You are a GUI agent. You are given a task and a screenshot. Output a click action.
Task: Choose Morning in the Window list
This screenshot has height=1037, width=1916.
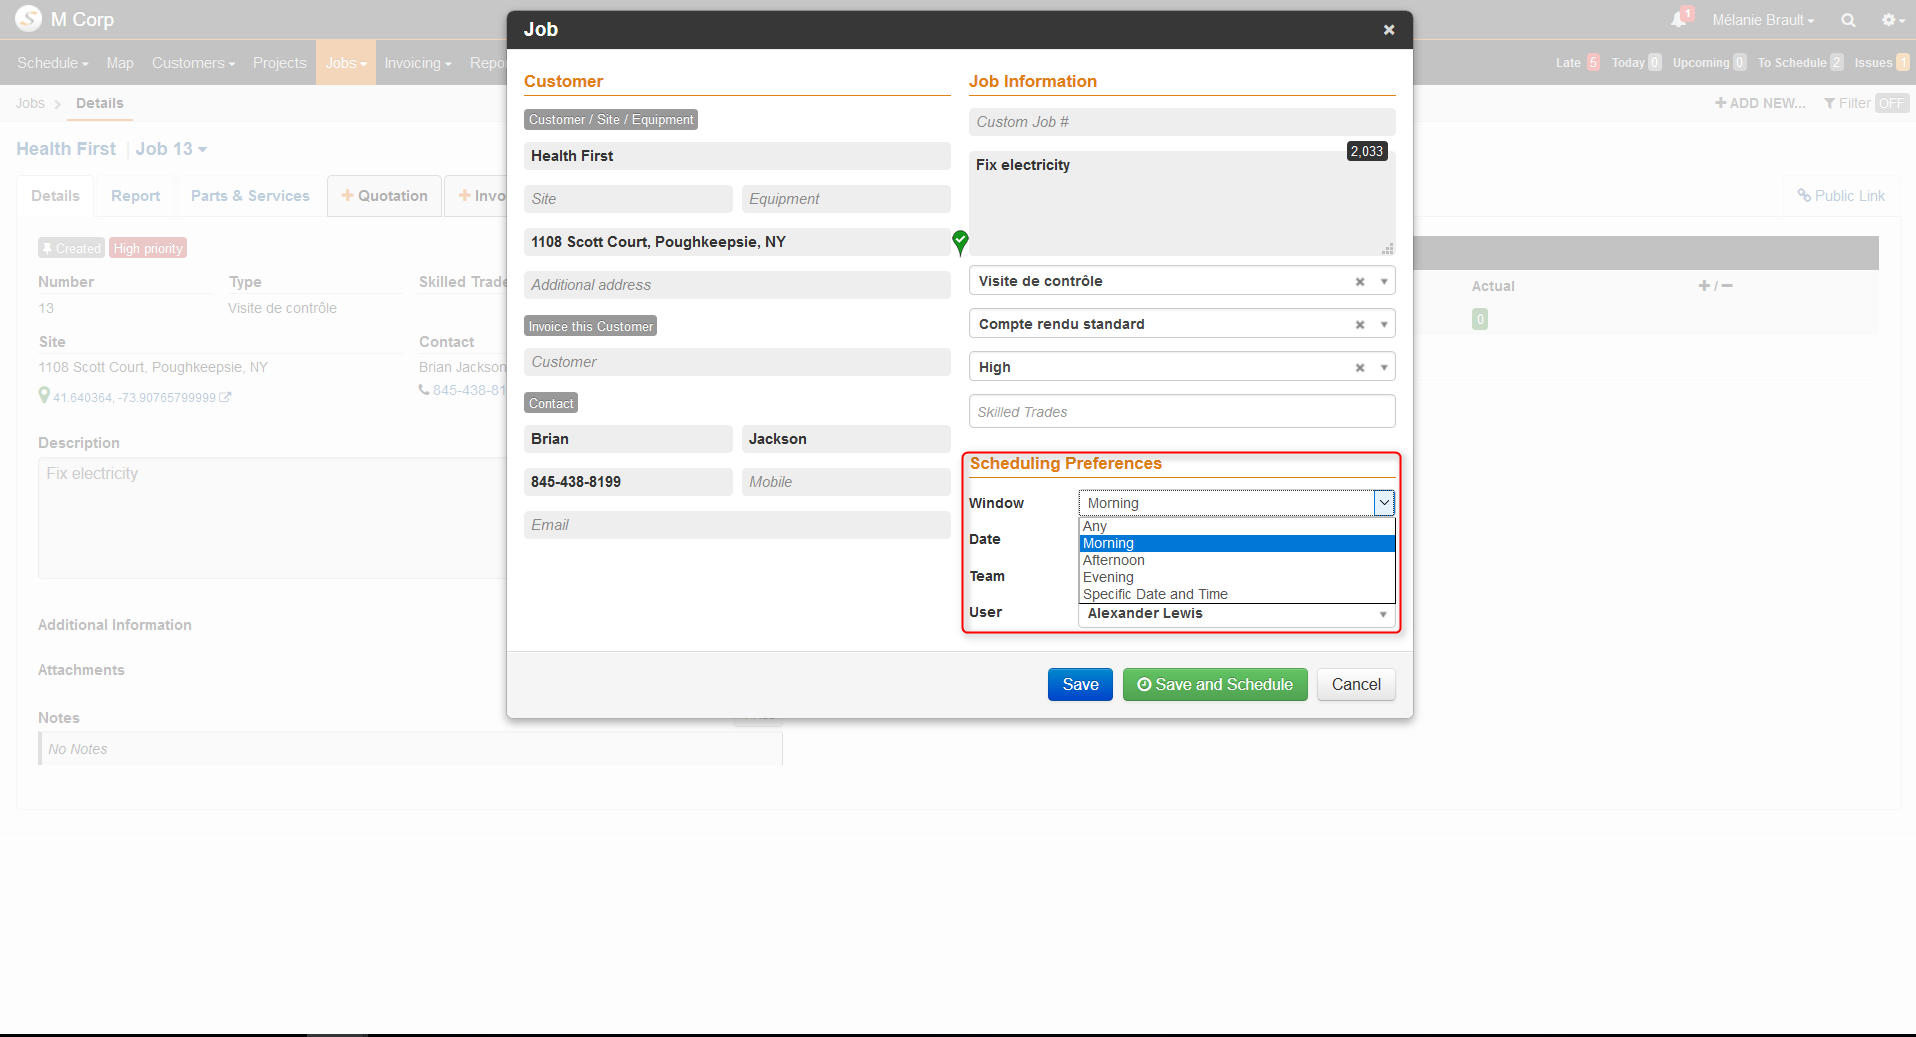tap(1237, 543)
